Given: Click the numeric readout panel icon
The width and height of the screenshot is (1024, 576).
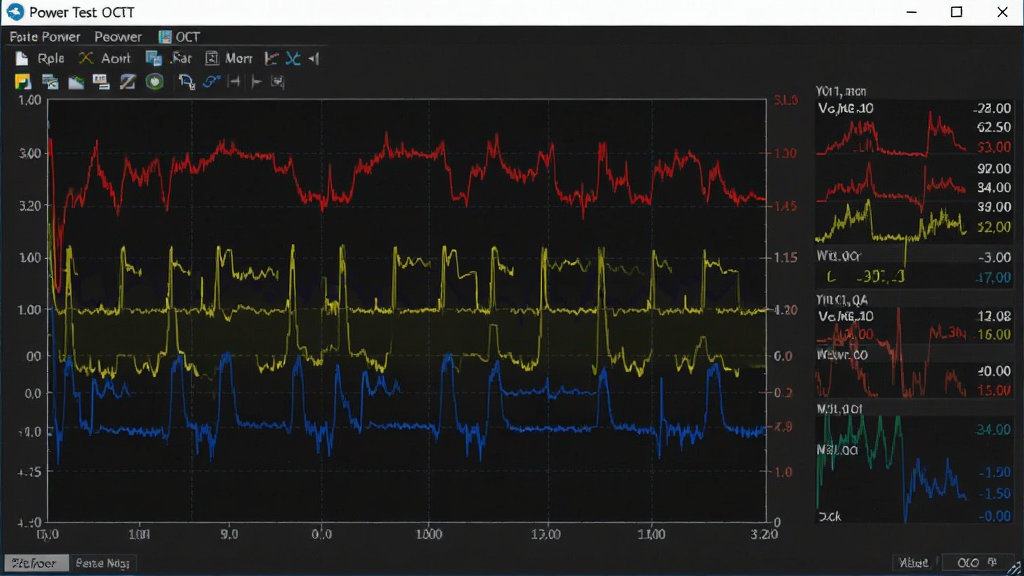Looking at the screenshot, I should [101, 82].
